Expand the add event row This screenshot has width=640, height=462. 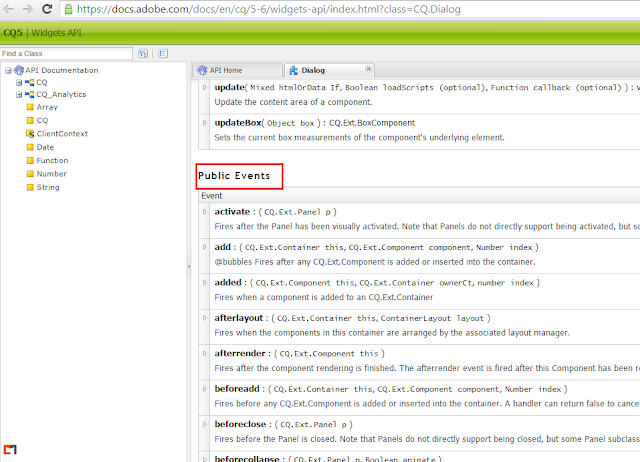coord(205,247)
